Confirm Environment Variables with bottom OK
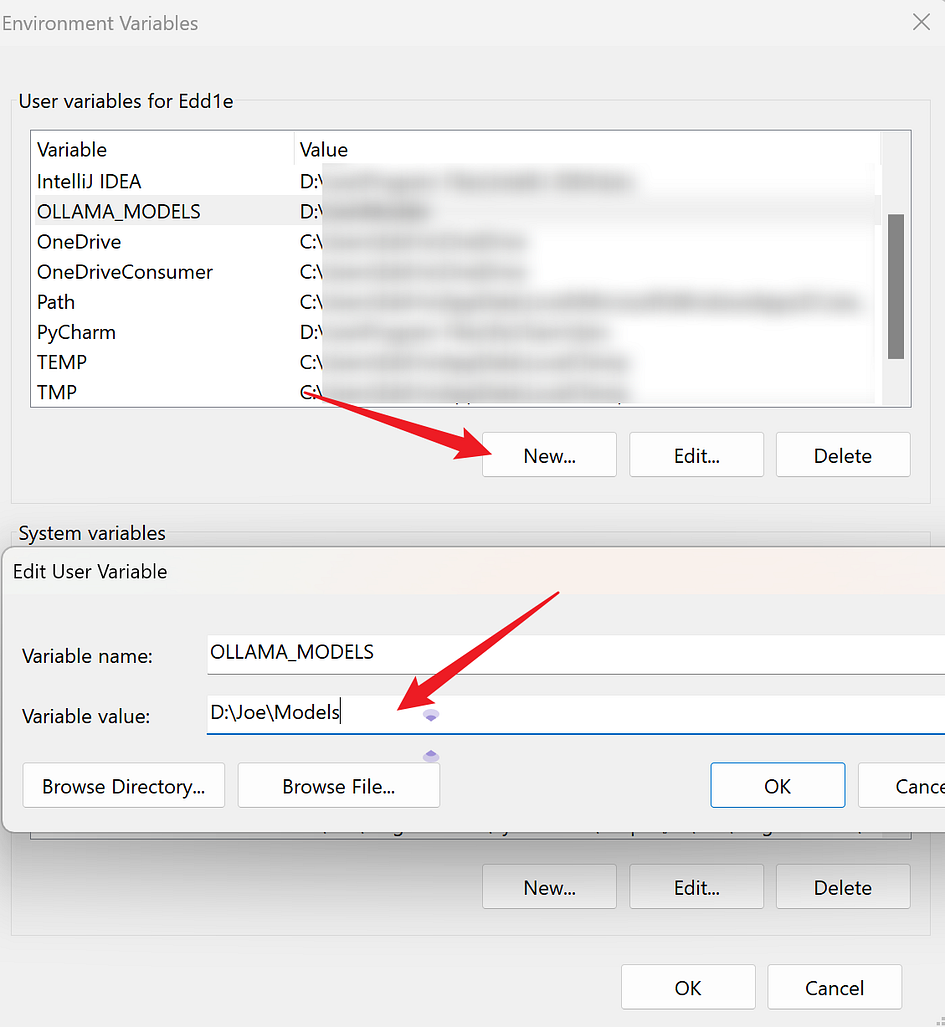 688,987
